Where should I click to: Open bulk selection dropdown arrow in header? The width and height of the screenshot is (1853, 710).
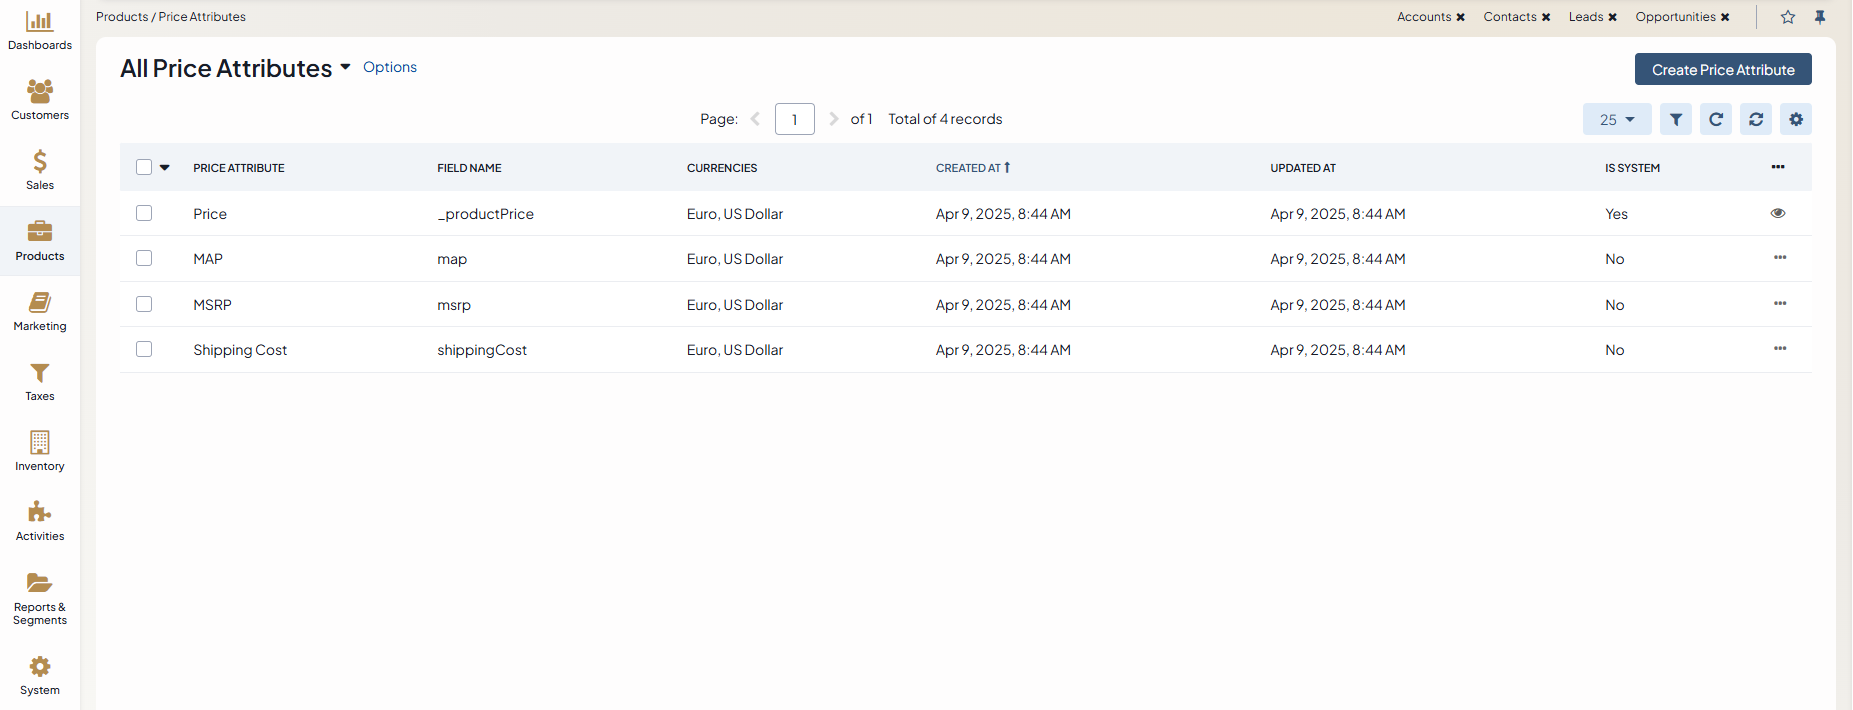tap(165, 167)
